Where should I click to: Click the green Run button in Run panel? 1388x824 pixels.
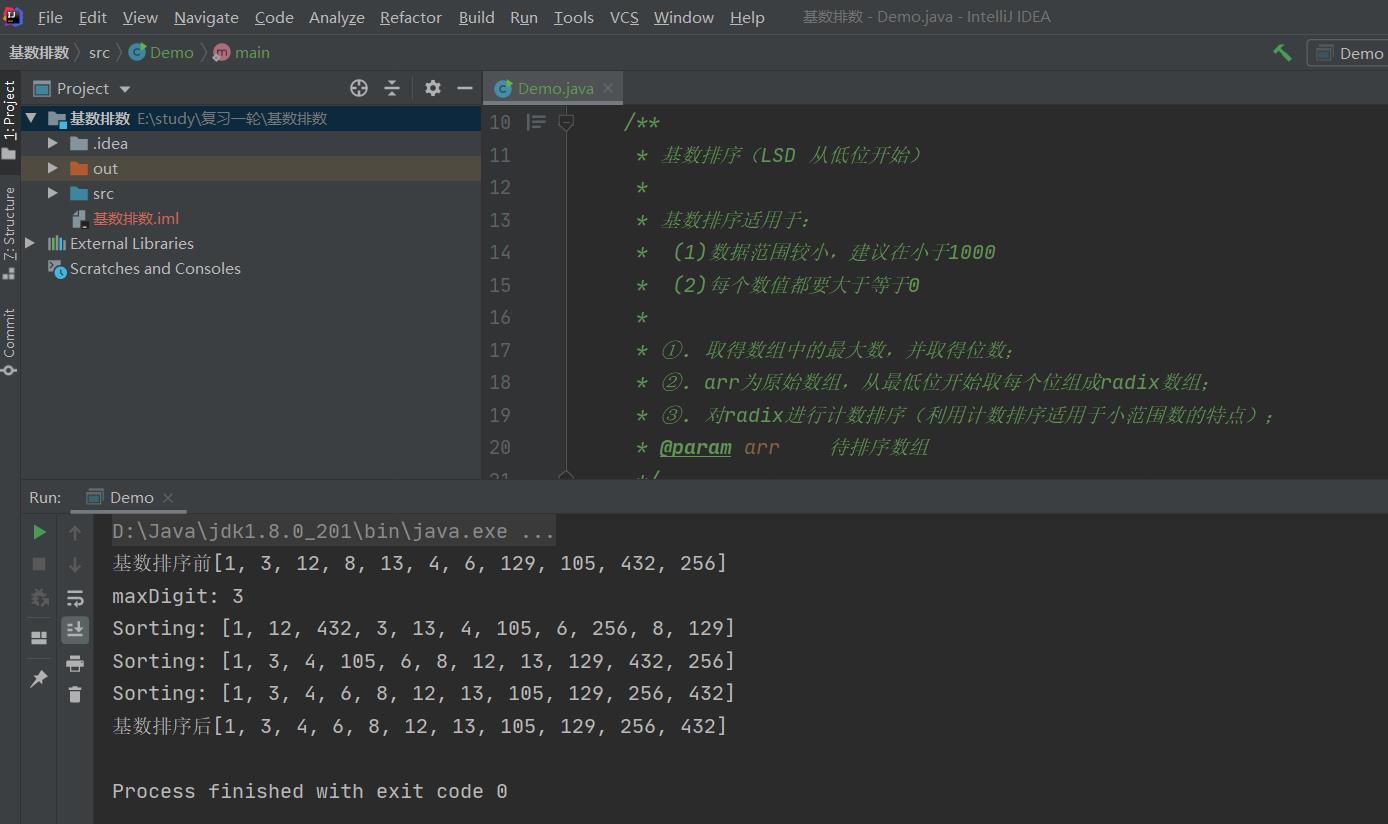click(x=39, y=532)
